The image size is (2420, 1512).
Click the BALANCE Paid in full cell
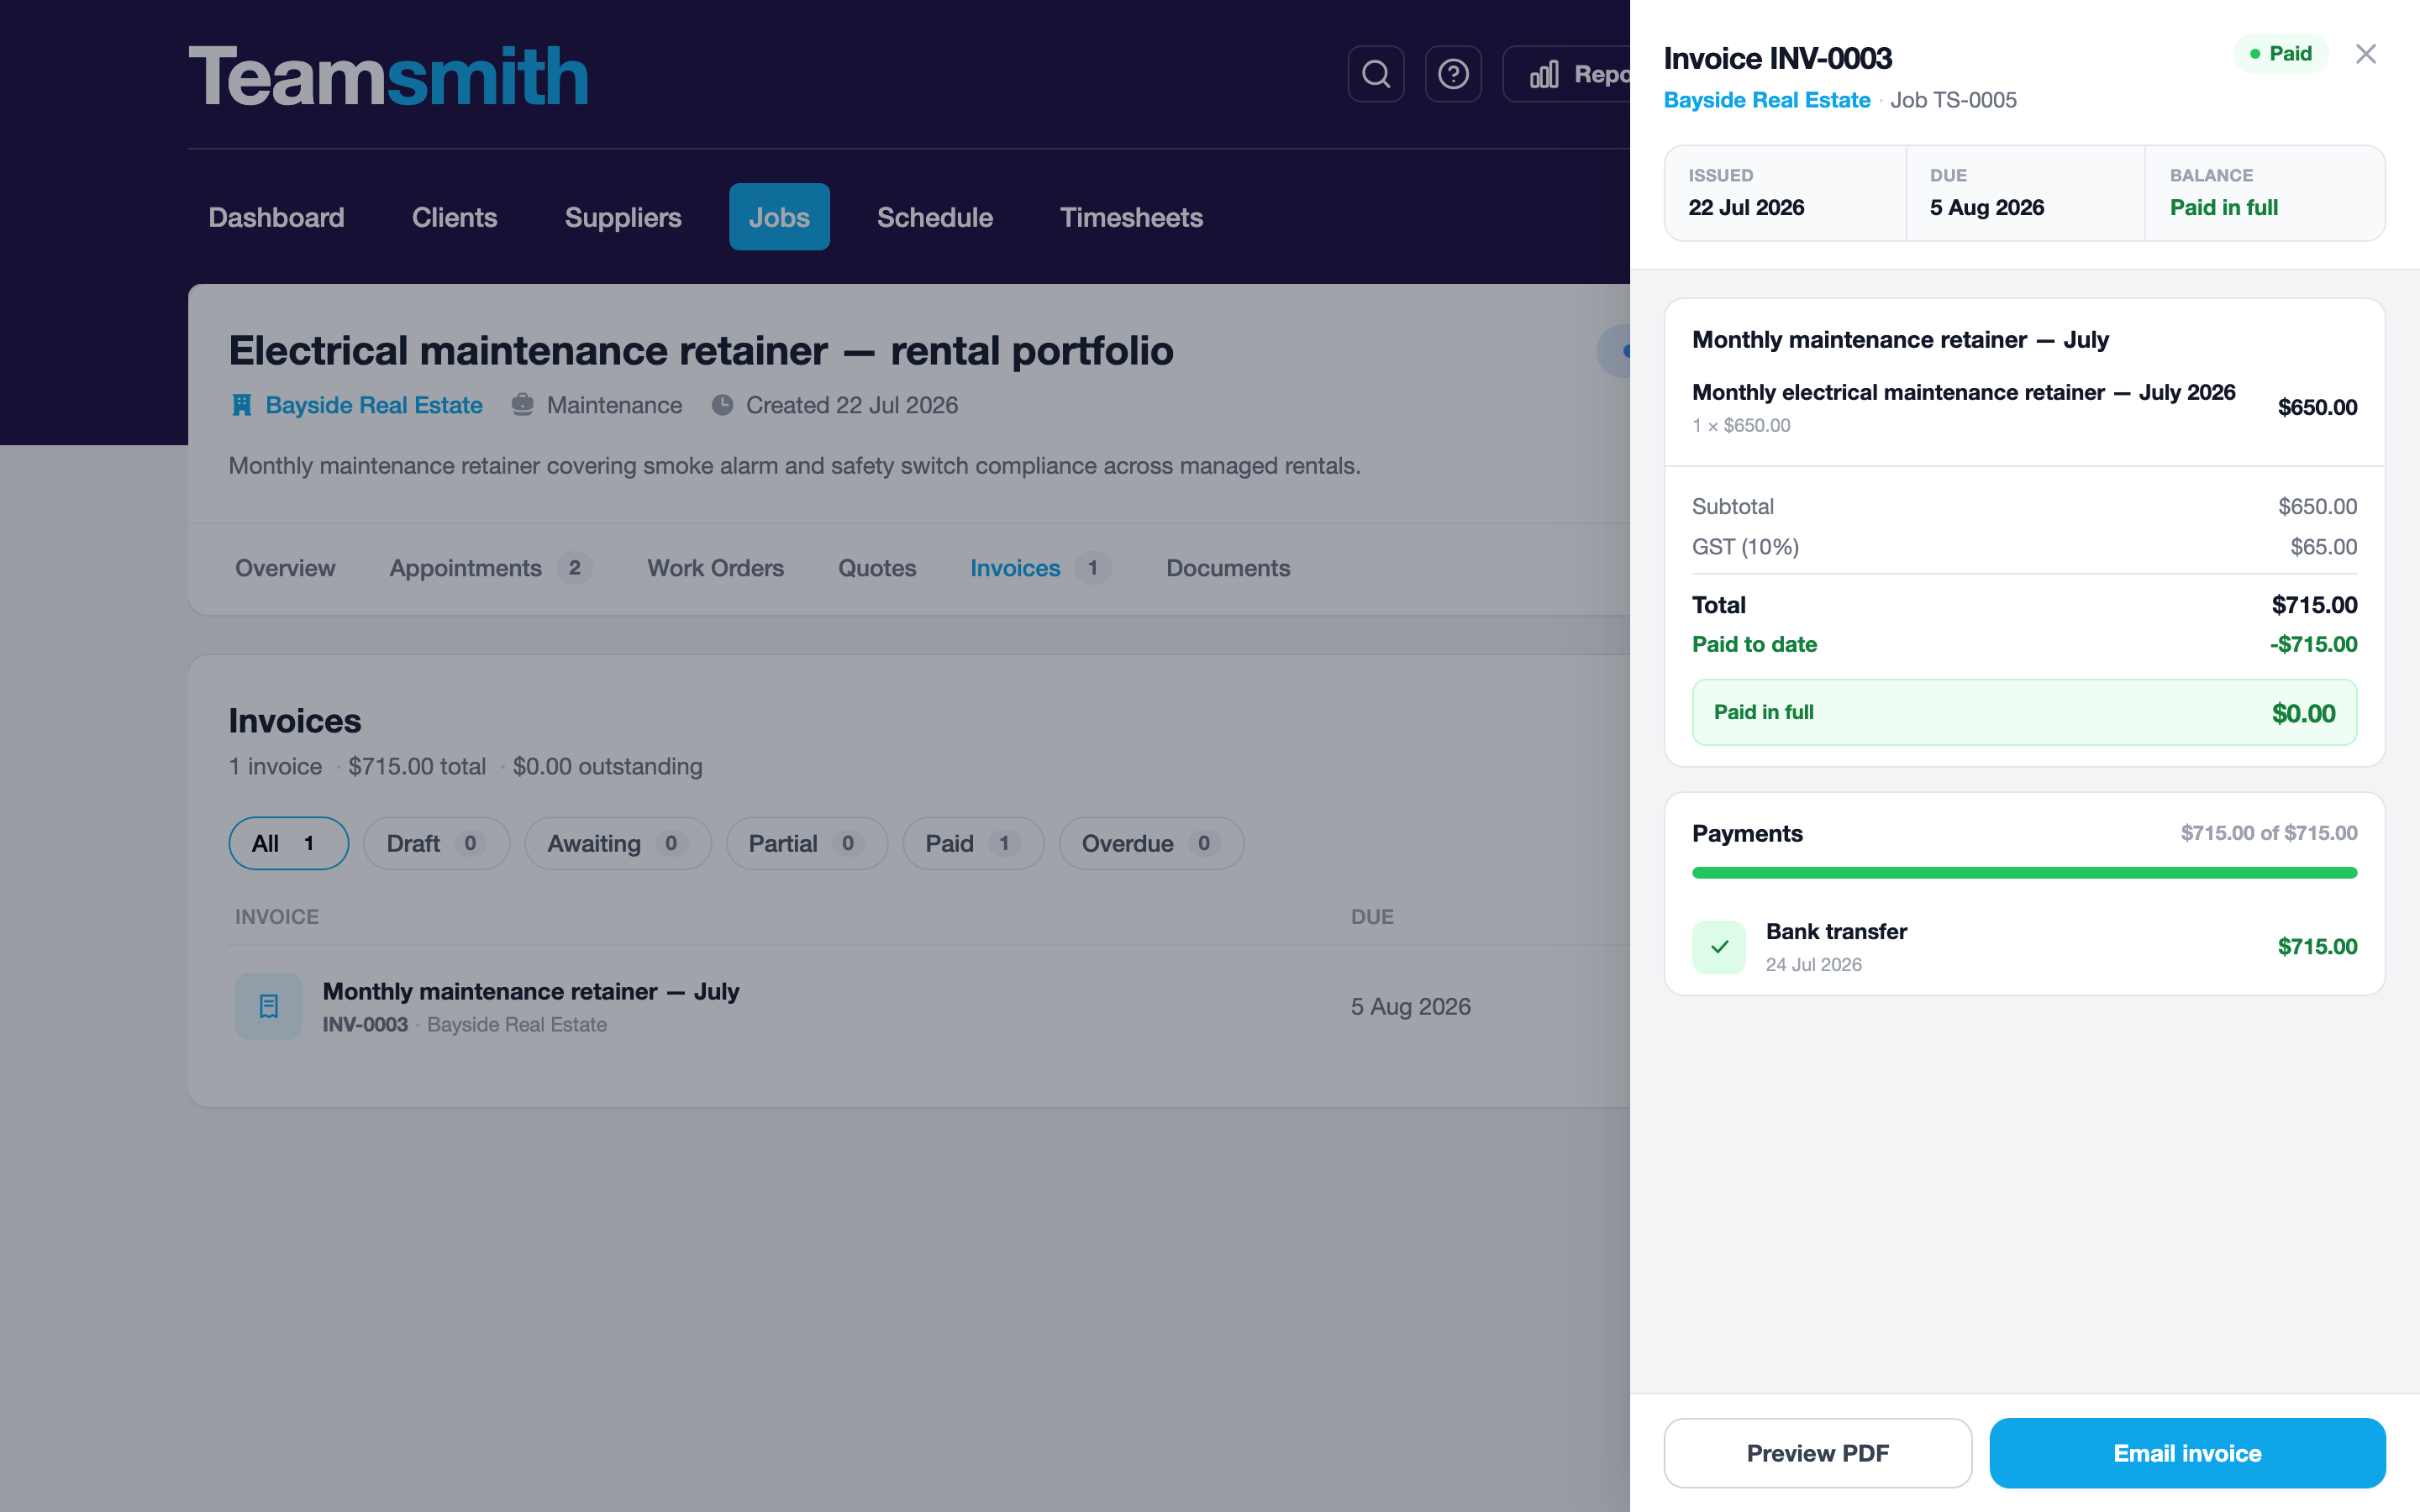[x=2265, y=193]
